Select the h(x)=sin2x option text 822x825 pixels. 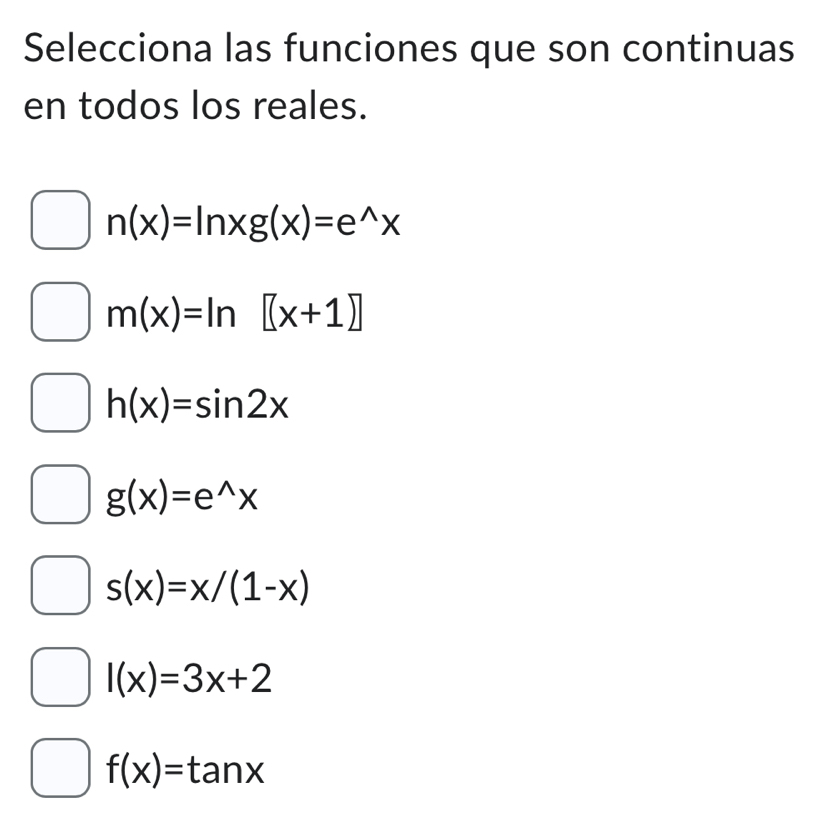tap(197, 404)
